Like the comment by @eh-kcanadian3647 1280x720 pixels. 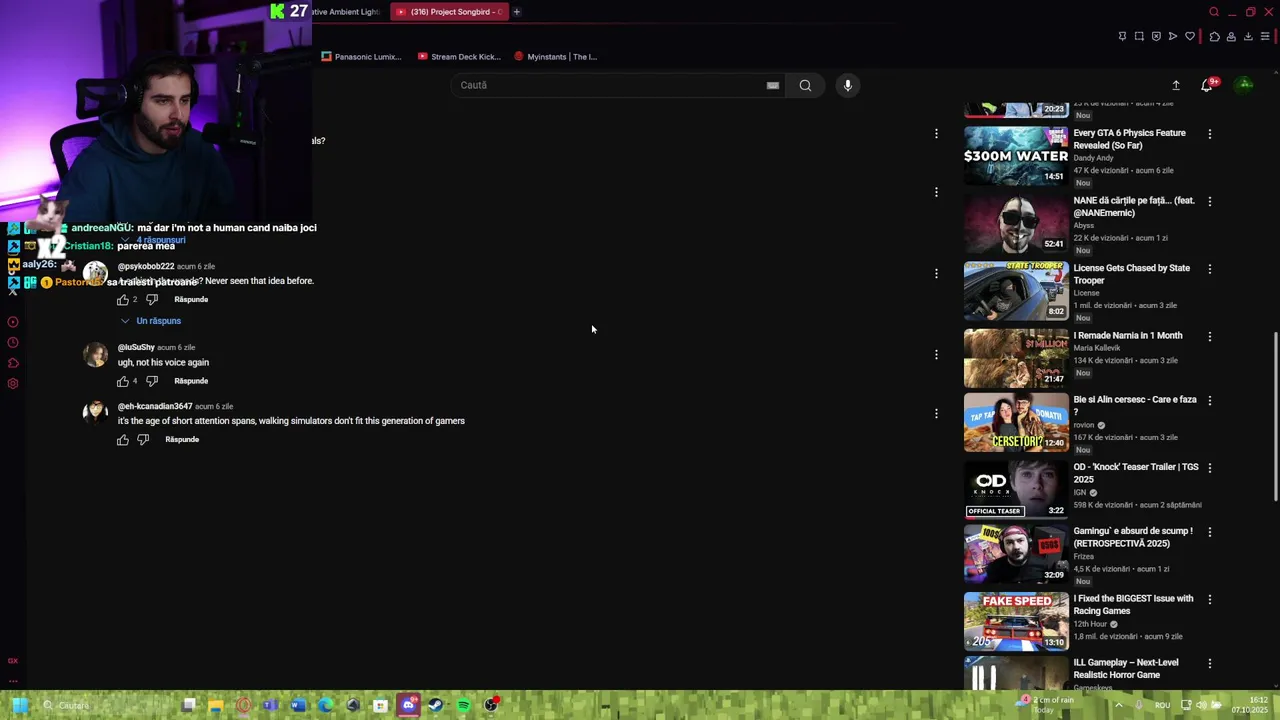tap(123, 440)
